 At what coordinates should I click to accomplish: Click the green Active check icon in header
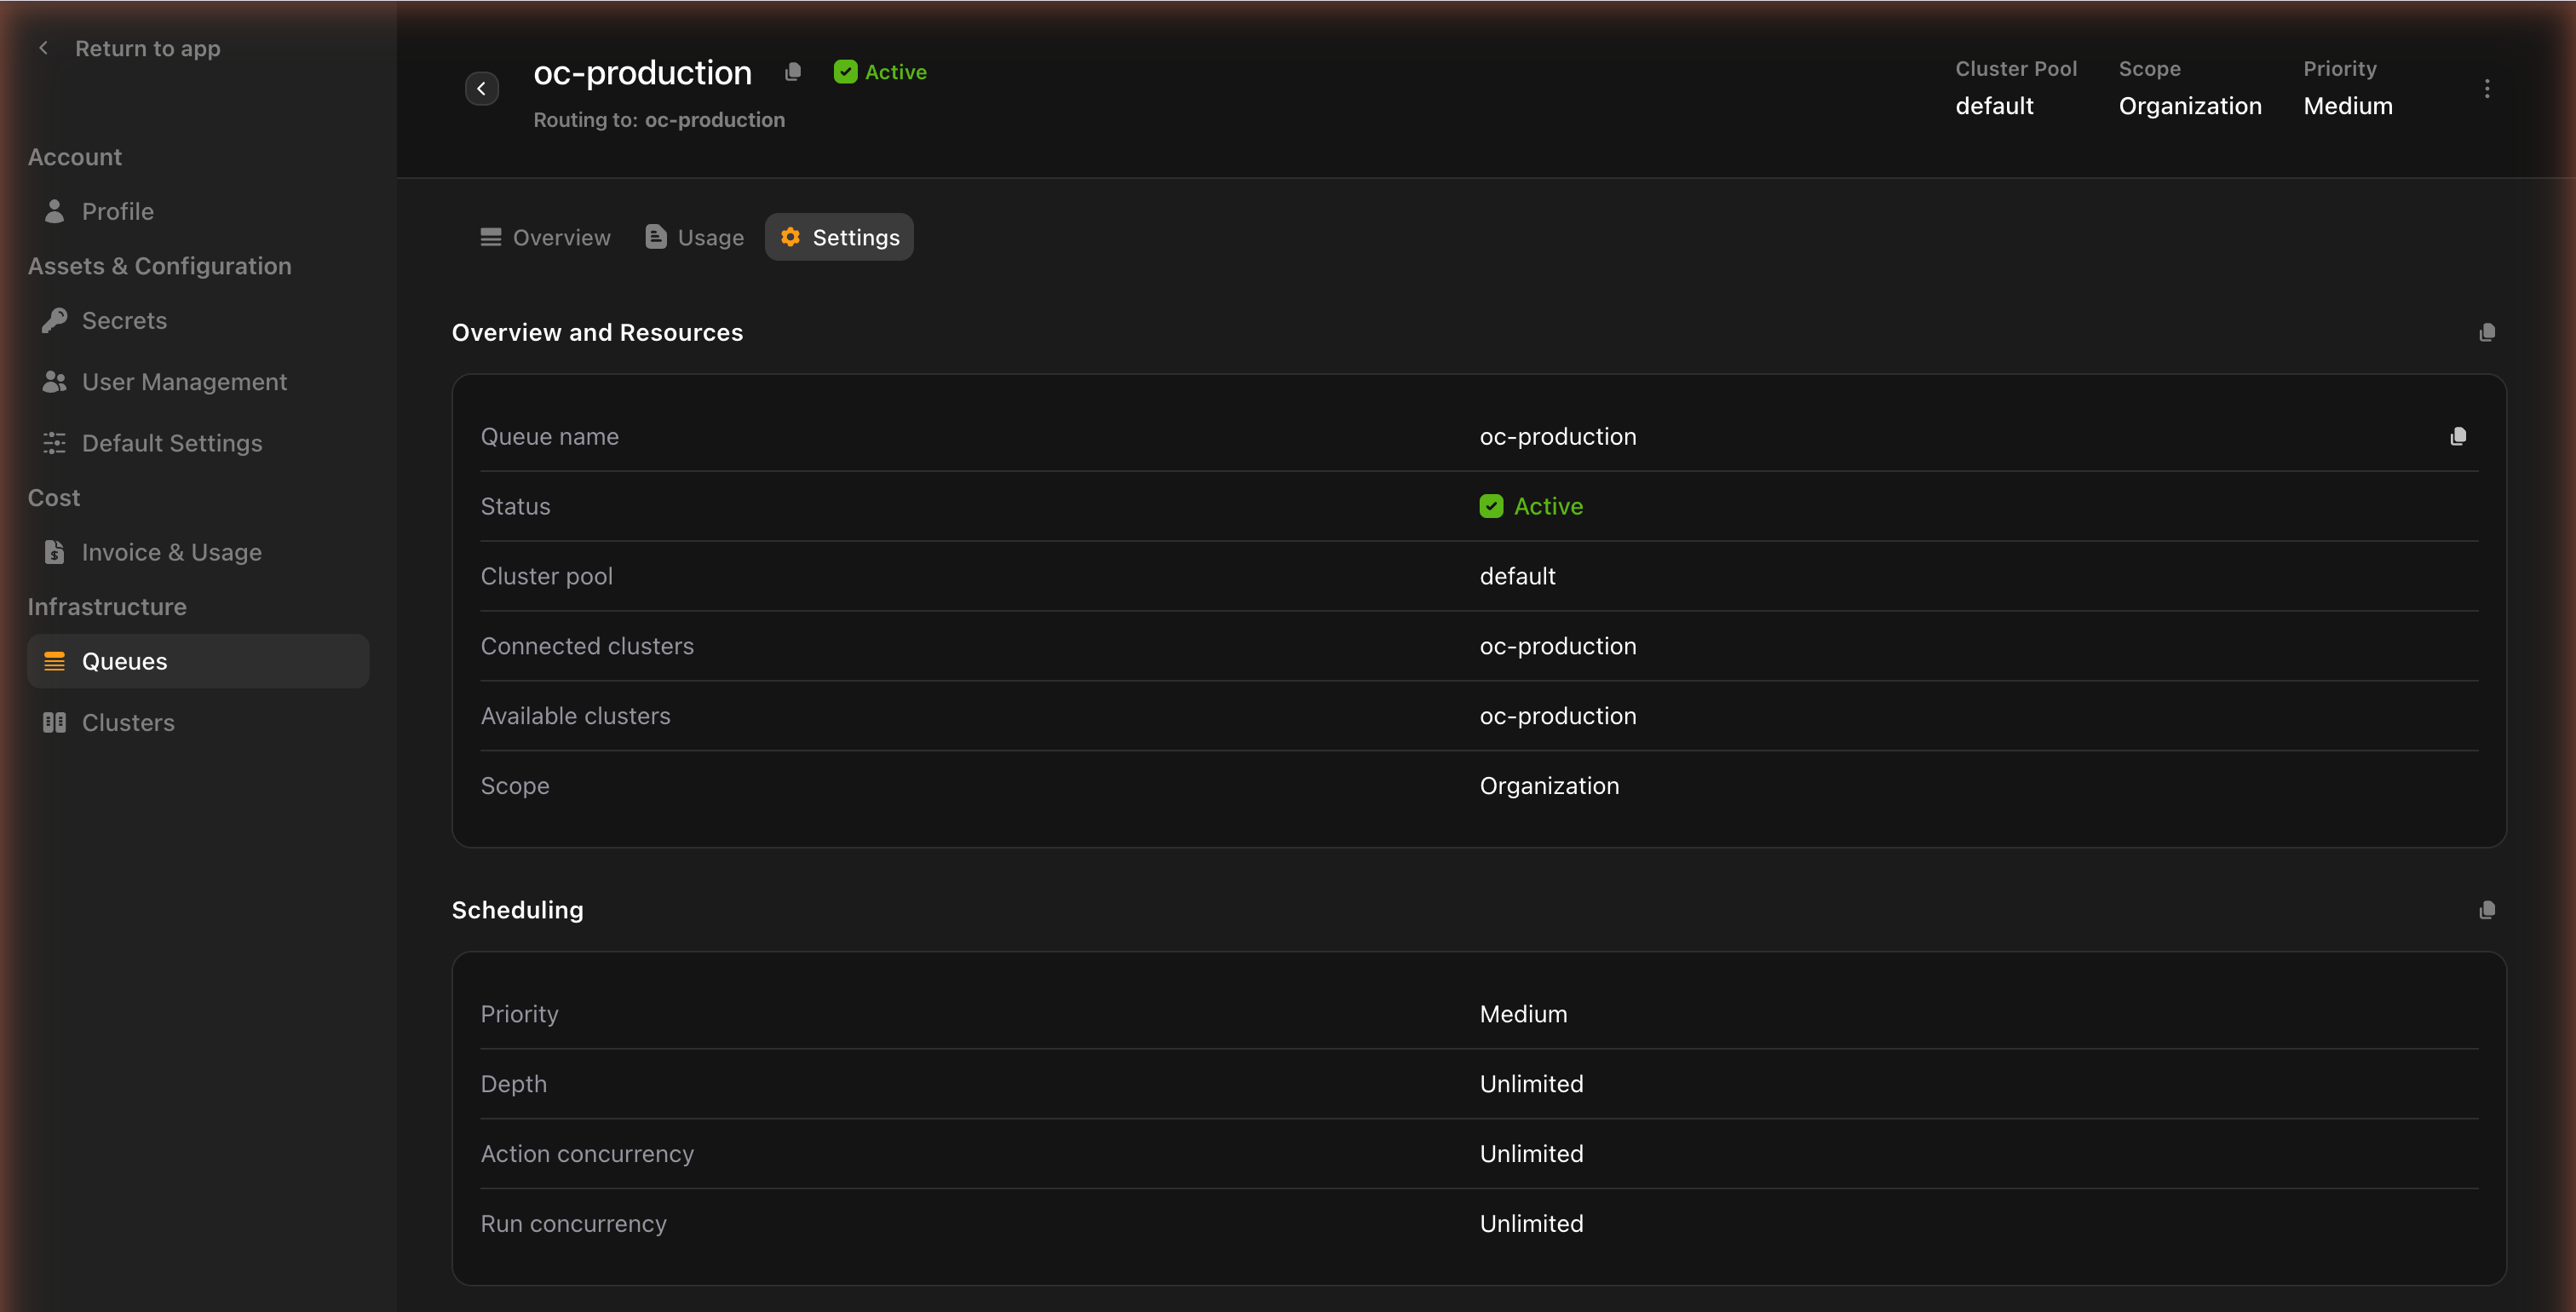click(x=845, y=71)
